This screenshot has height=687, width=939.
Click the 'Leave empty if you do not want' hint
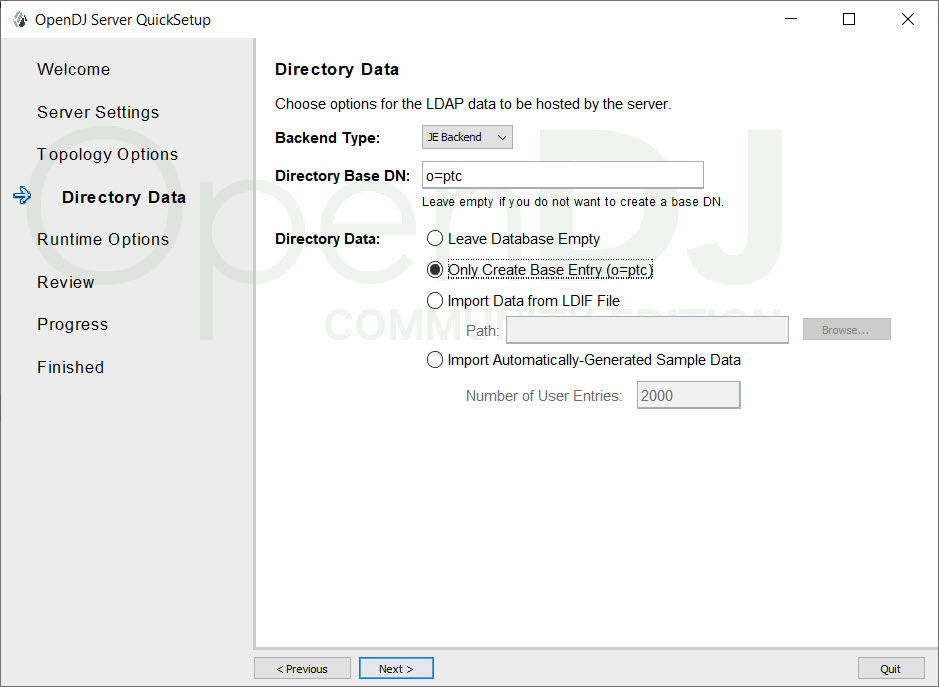click(x=573, y=202)
